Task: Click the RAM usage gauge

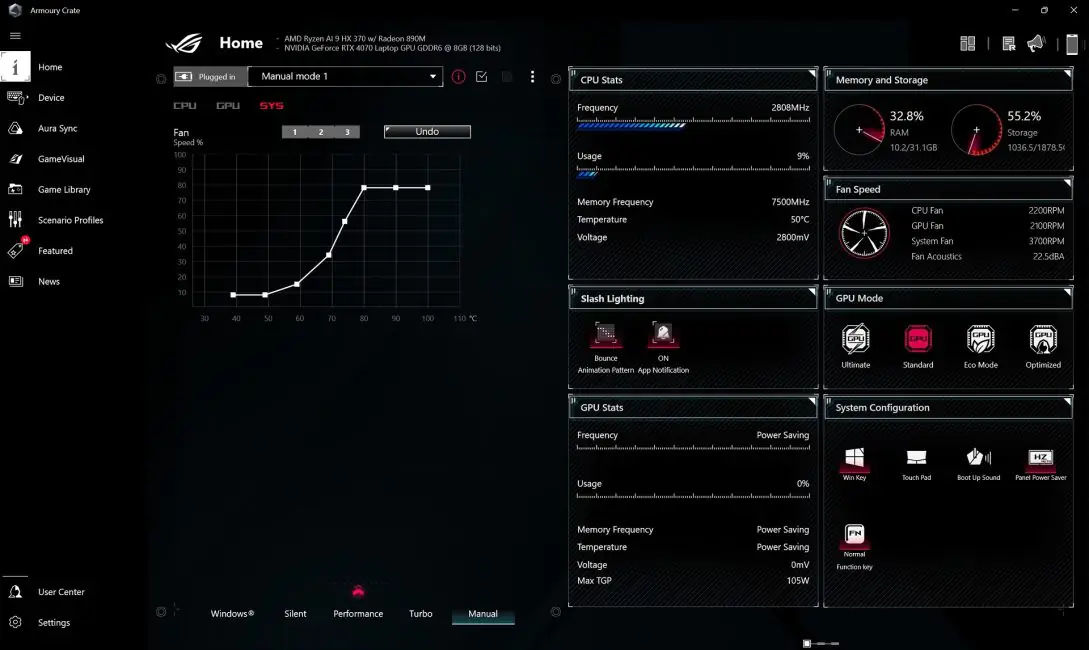Action: click(x=859, y=130)
